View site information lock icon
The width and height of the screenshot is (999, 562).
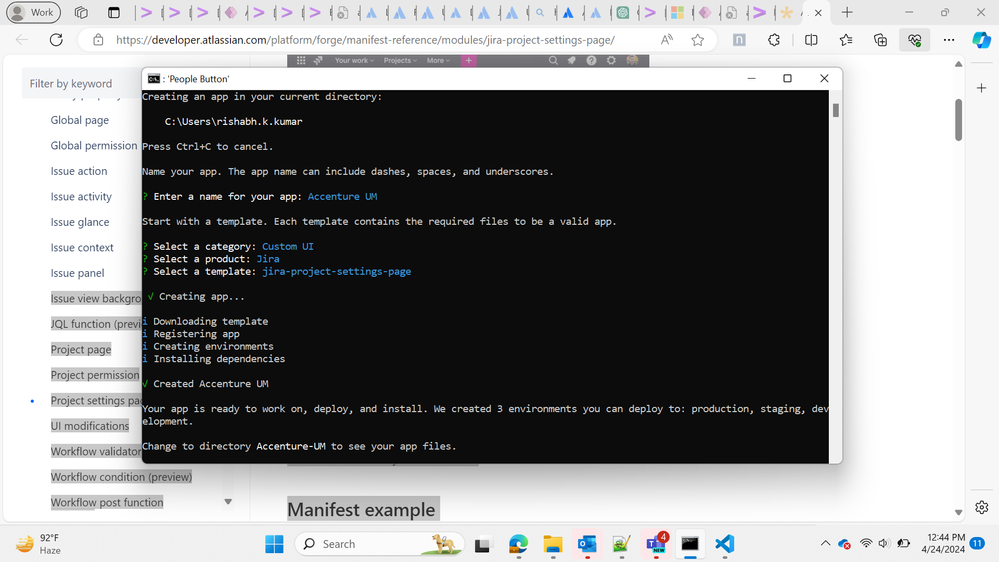[x=98, y=40]
